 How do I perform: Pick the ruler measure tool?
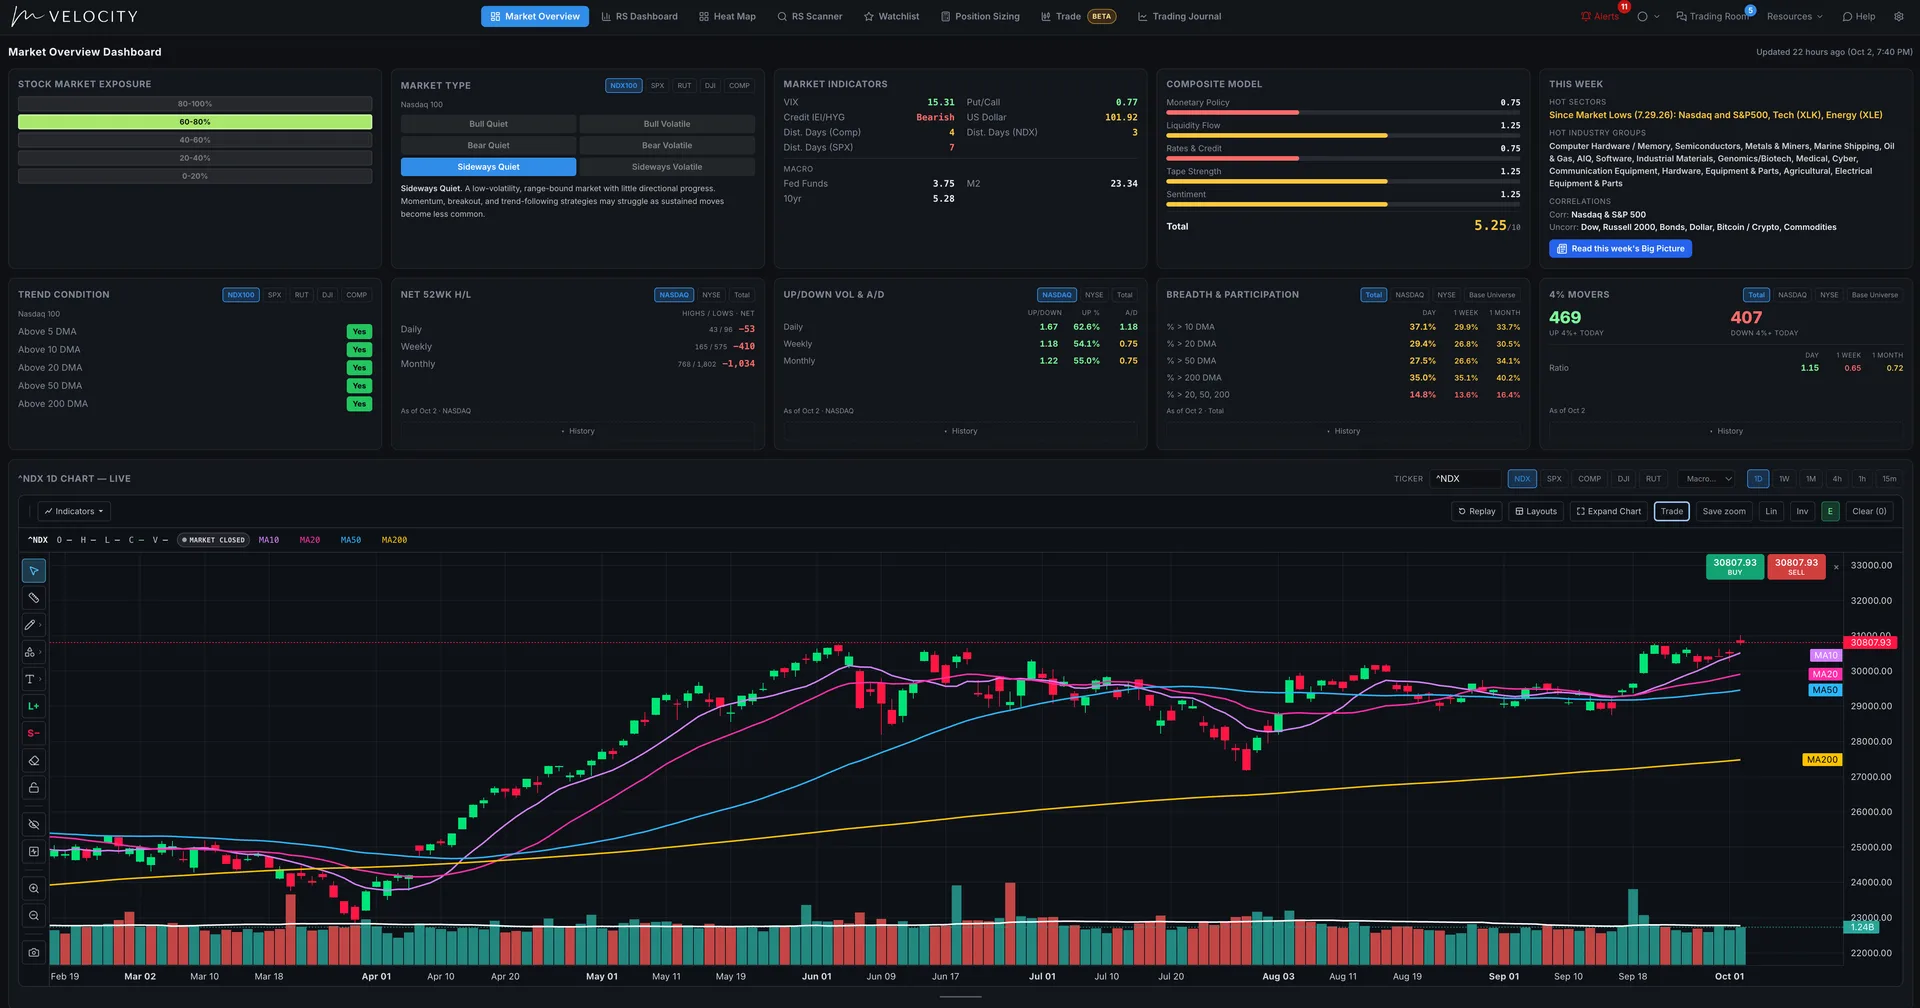tap(33, 597)
